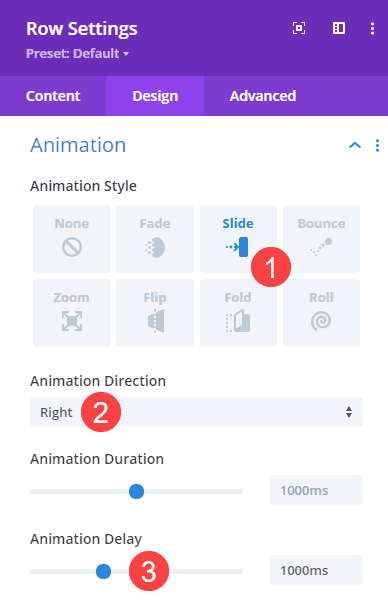Viewport: 388px width, 606px height.
Task: Select the Slide animation style
Action: pos(238,239)
